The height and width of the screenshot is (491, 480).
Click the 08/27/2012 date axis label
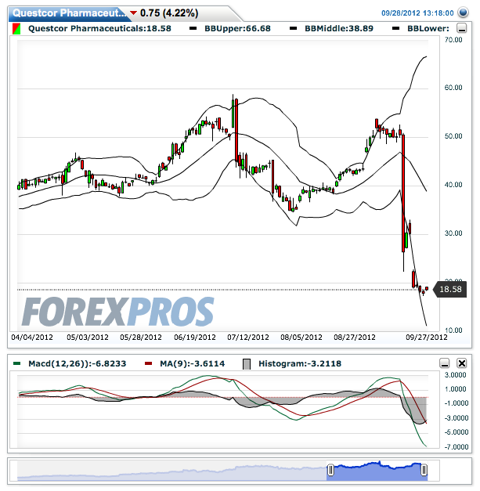click(354, 337)
